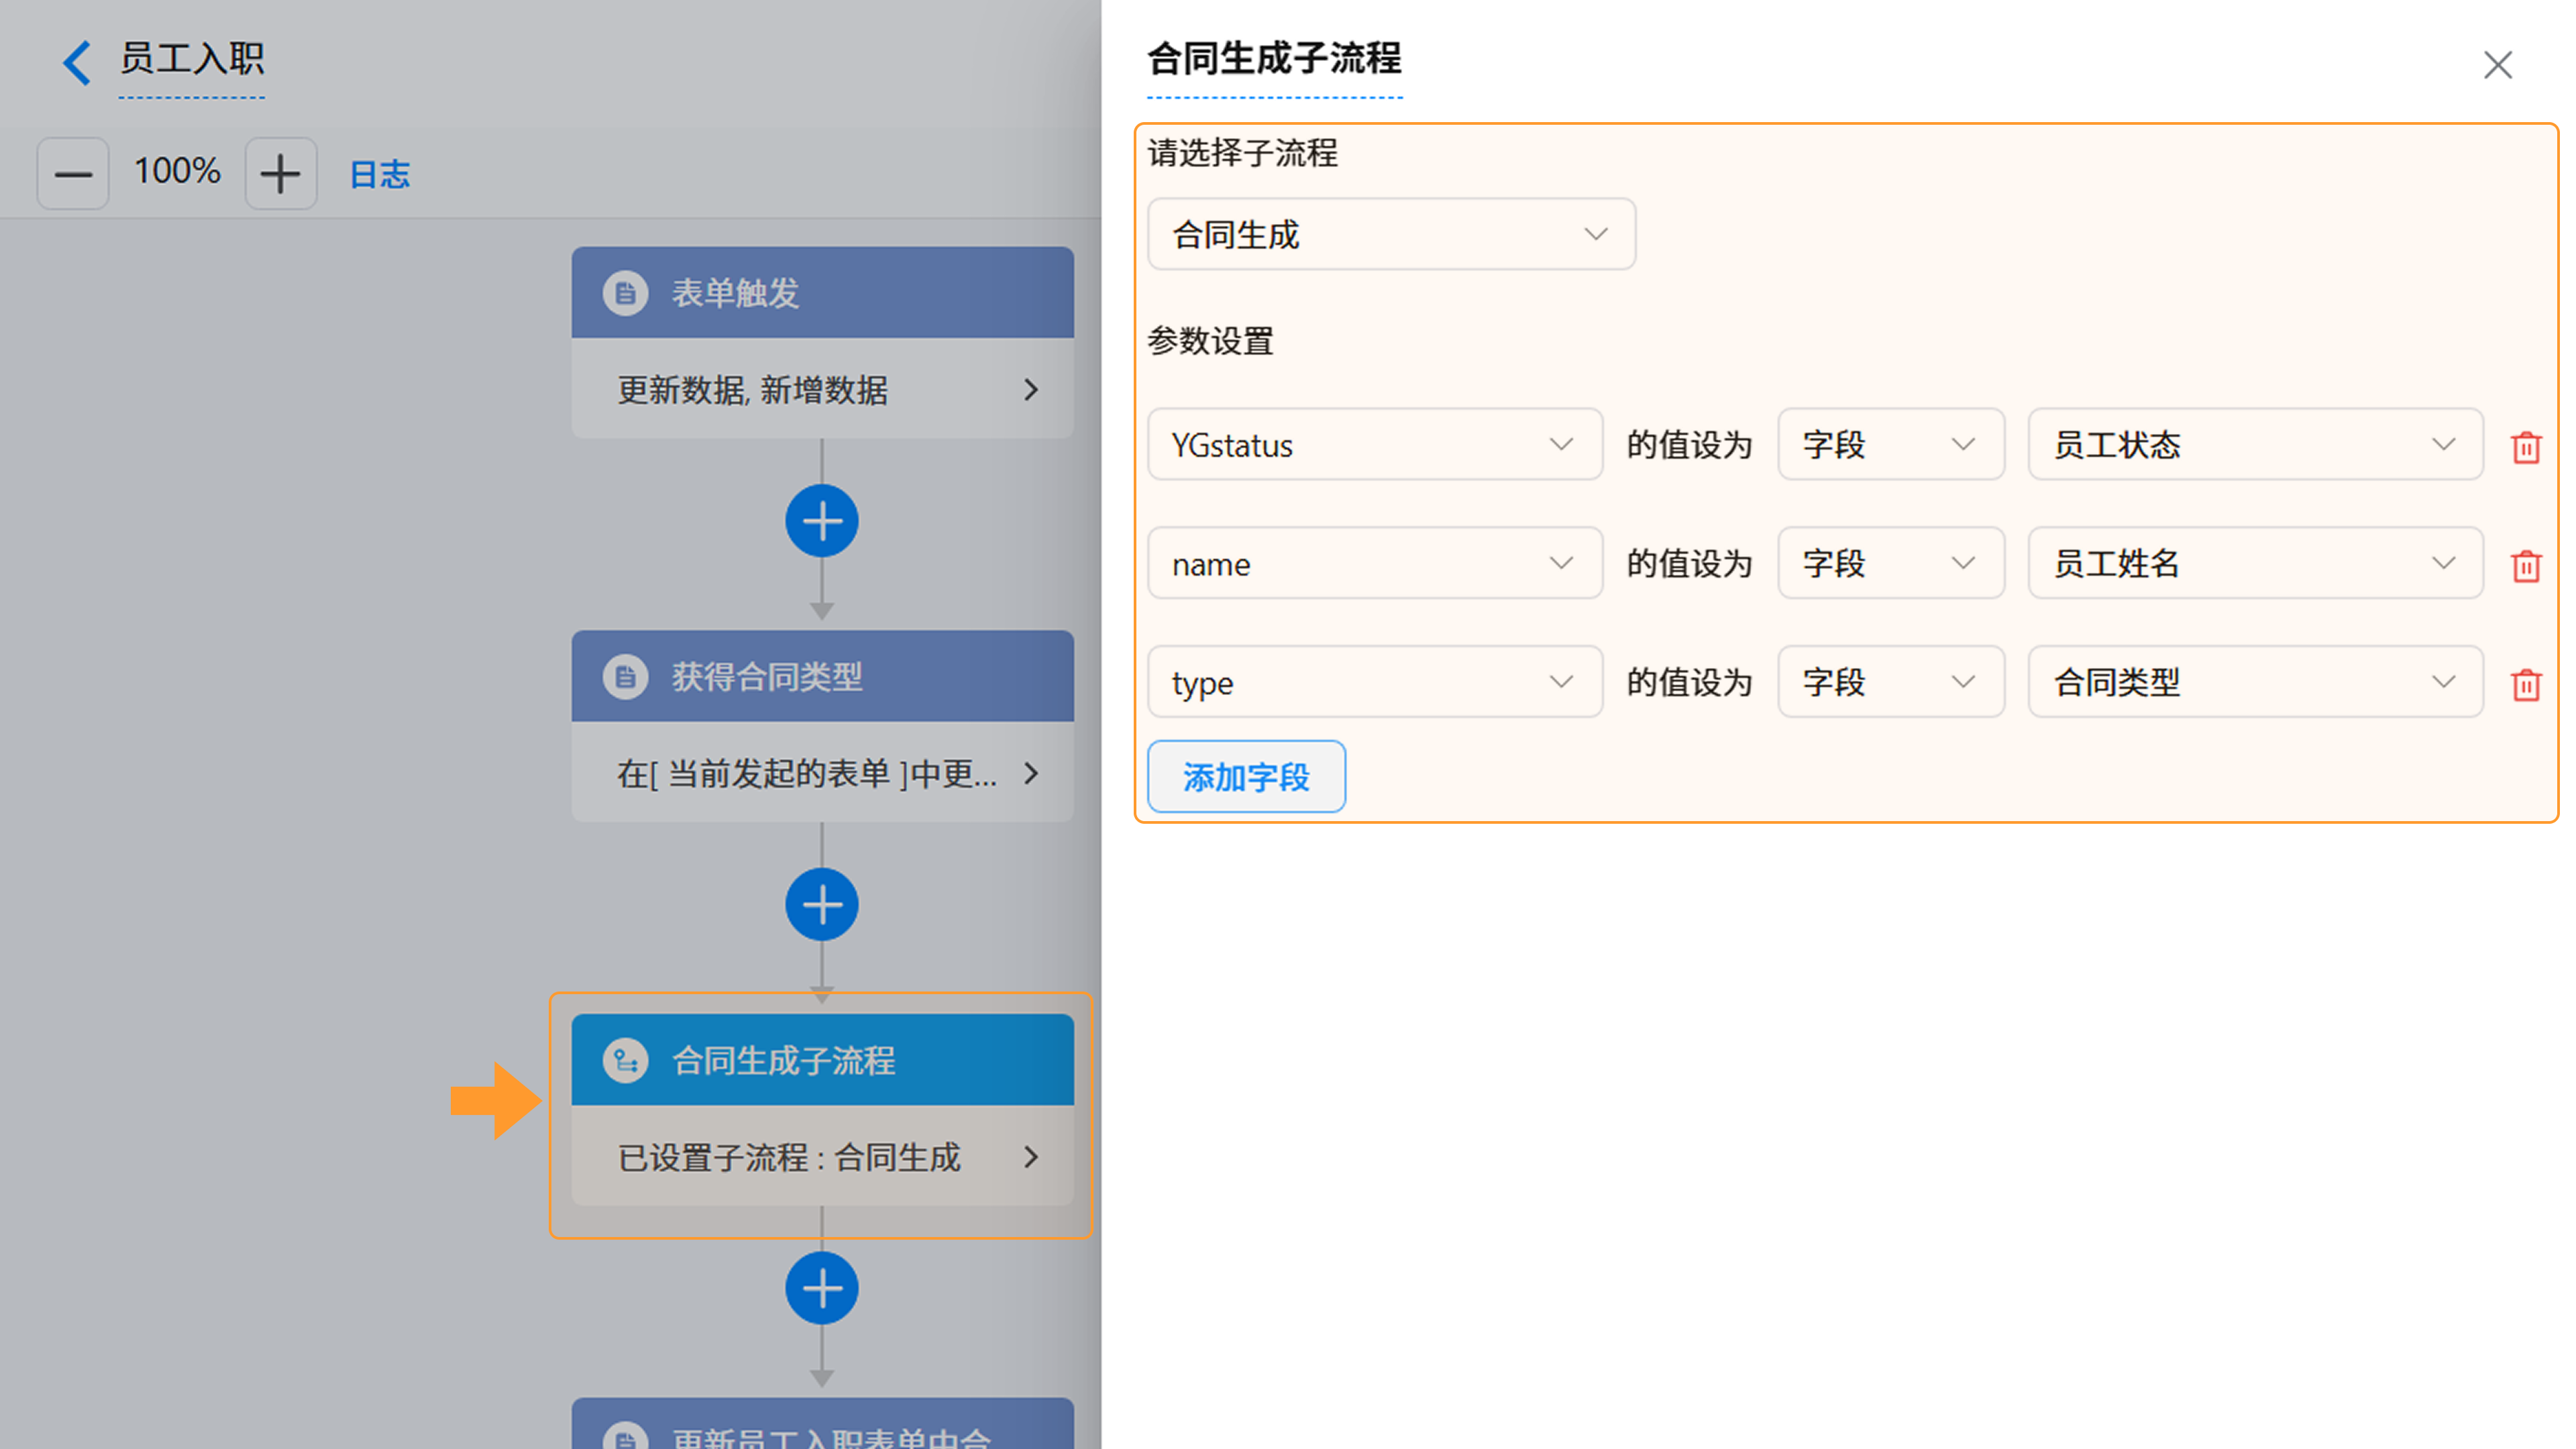Open the type parameter dropdown
The height and width of the screenshot is (1449, 2576).
[x=1374, y=682]
